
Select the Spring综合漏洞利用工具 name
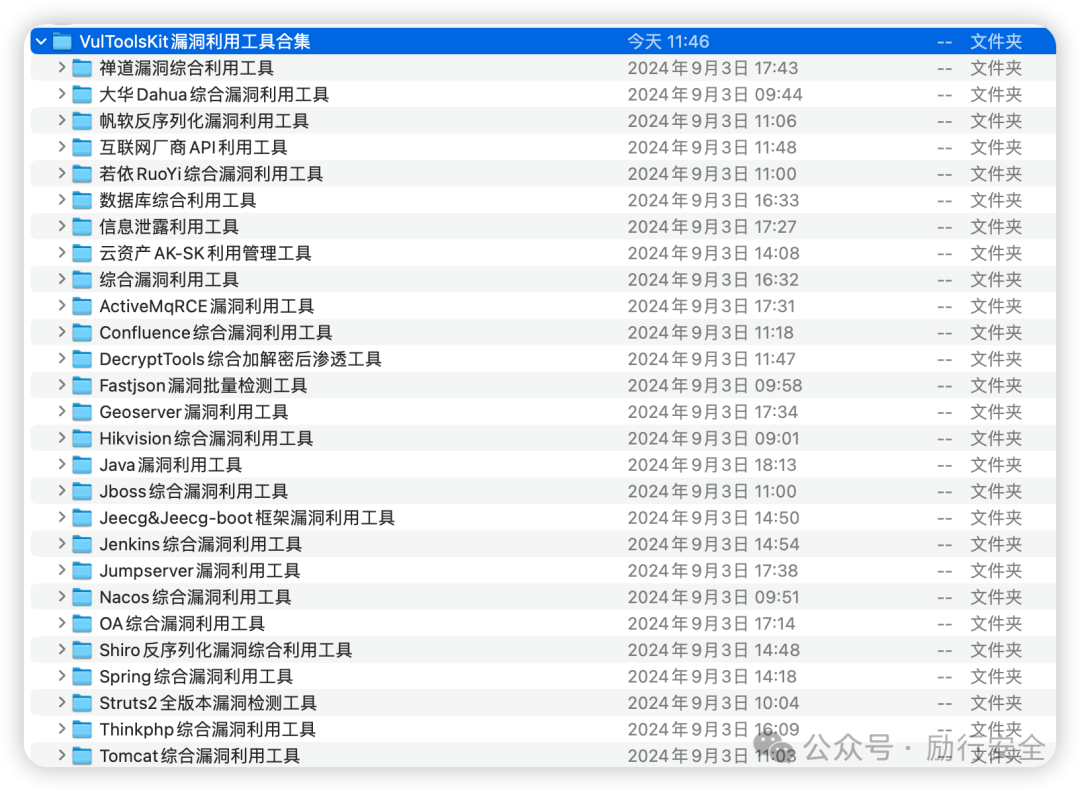196,677
